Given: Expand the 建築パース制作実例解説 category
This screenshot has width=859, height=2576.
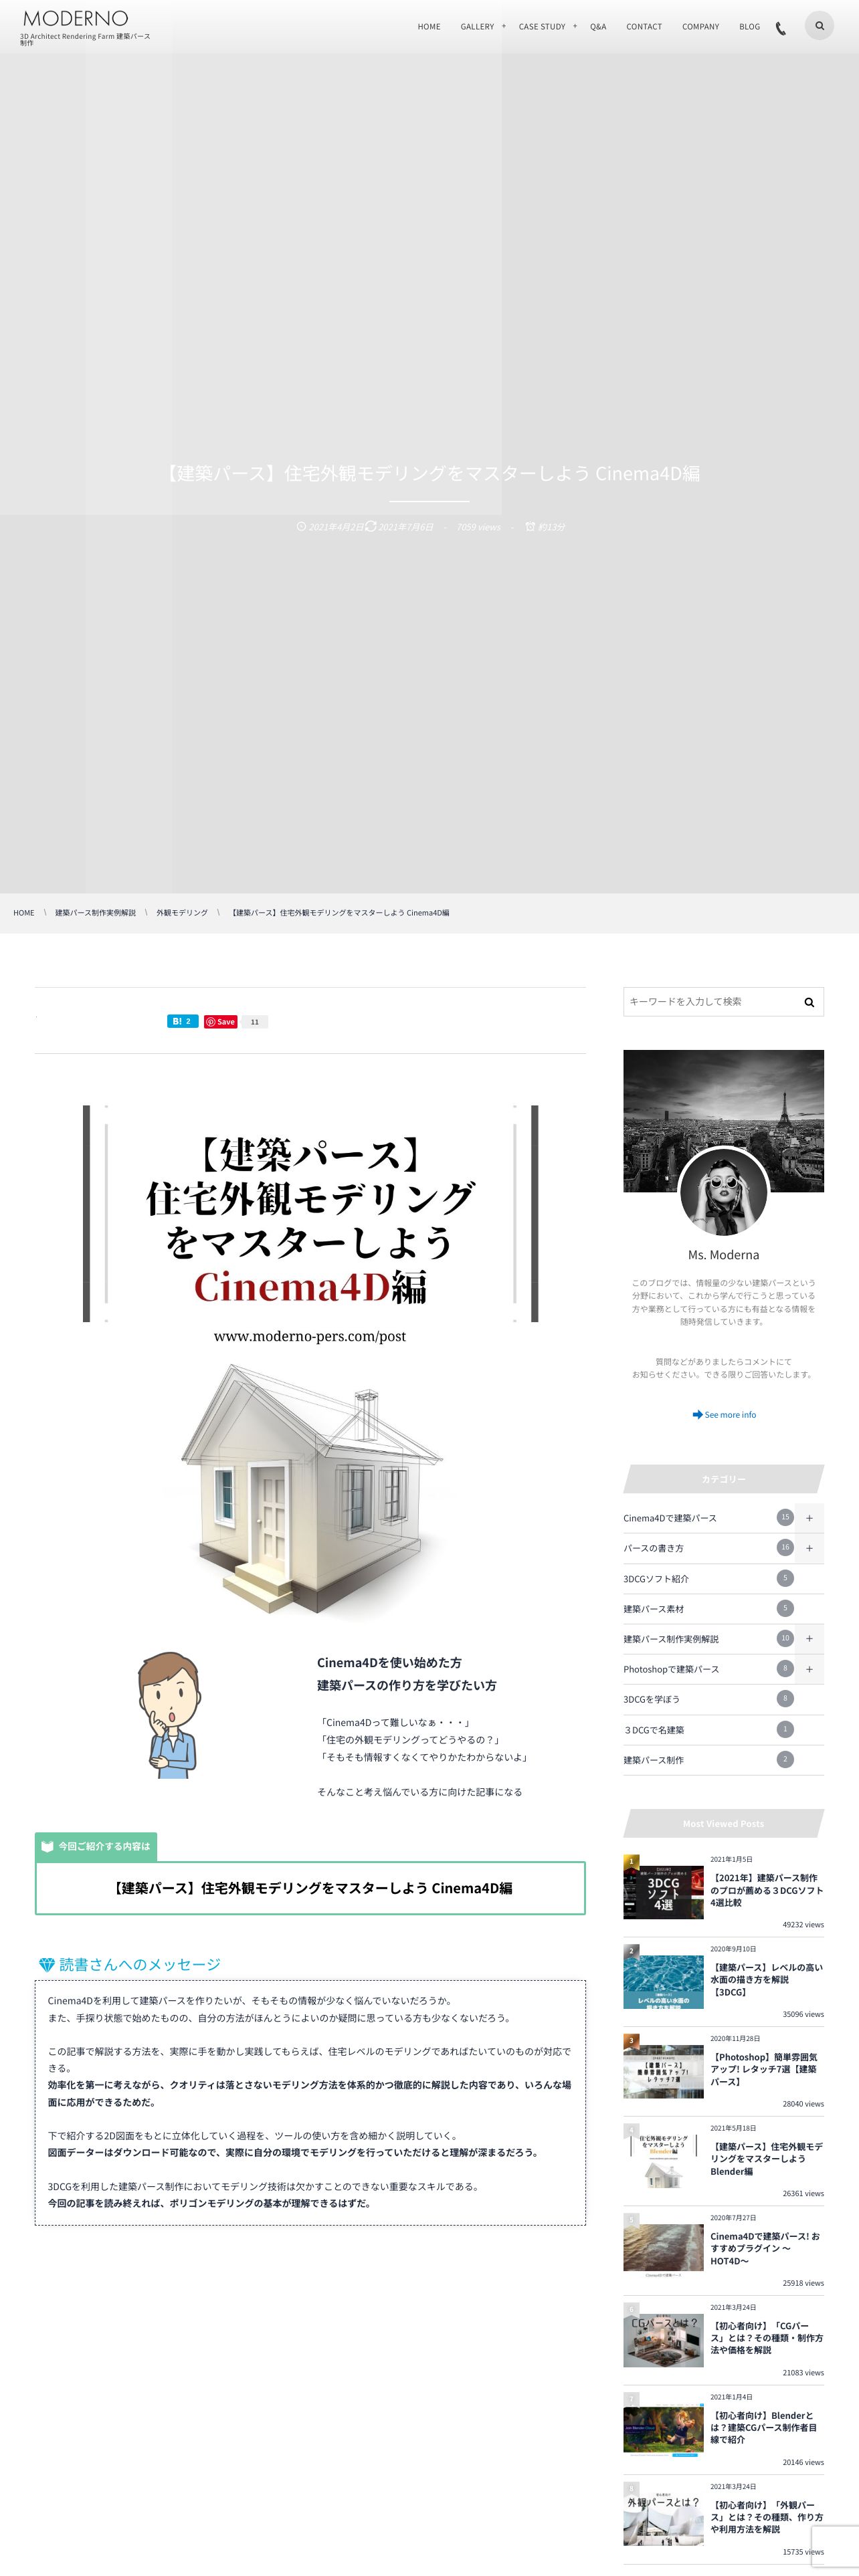Looking at the screenshot, I should [809, 1638].
